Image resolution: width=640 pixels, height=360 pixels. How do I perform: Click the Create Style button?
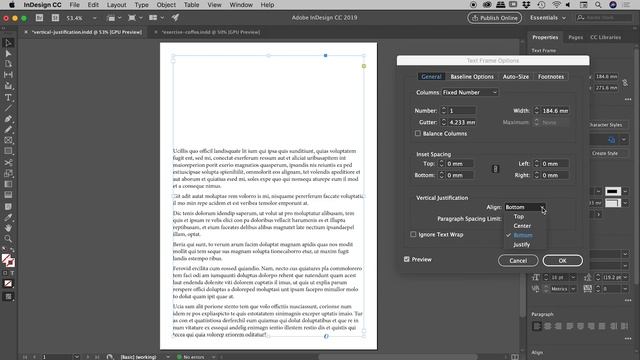(604, 153)
